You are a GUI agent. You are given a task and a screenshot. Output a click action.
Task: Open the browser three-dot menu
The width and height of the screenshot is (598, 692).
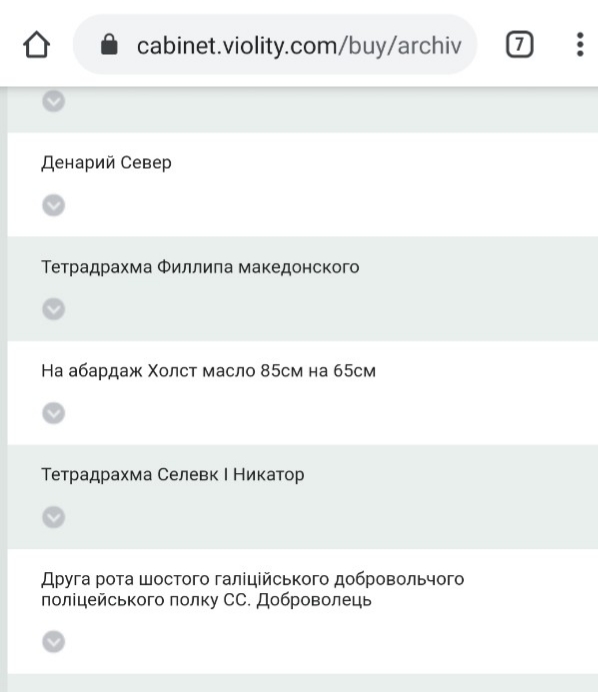pos(580,44)
